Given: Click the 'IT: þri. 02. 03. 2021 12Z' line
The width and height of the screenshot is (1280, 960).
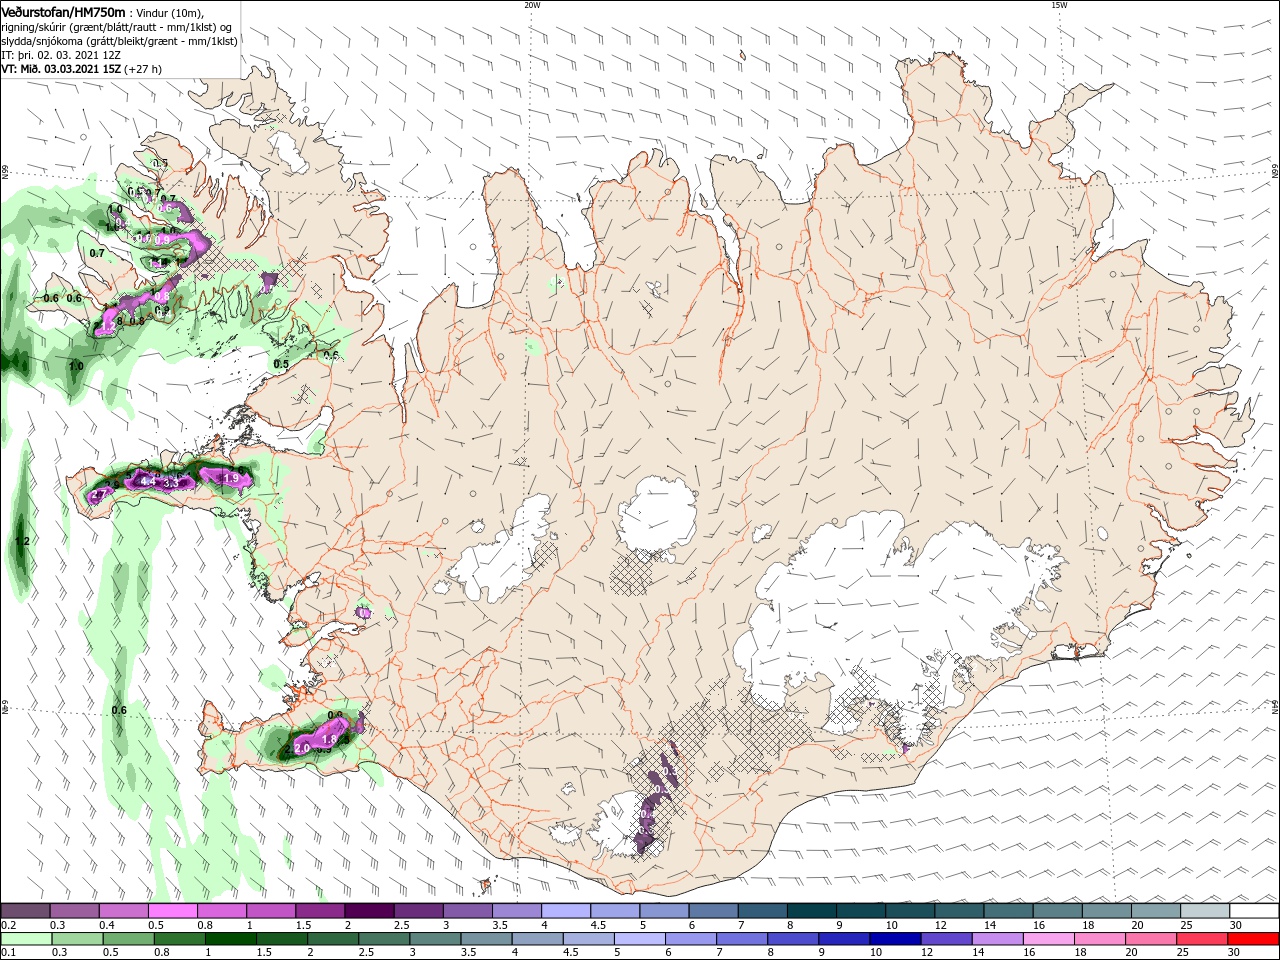Looking at the screenshot, I should (x=60, y=55).
